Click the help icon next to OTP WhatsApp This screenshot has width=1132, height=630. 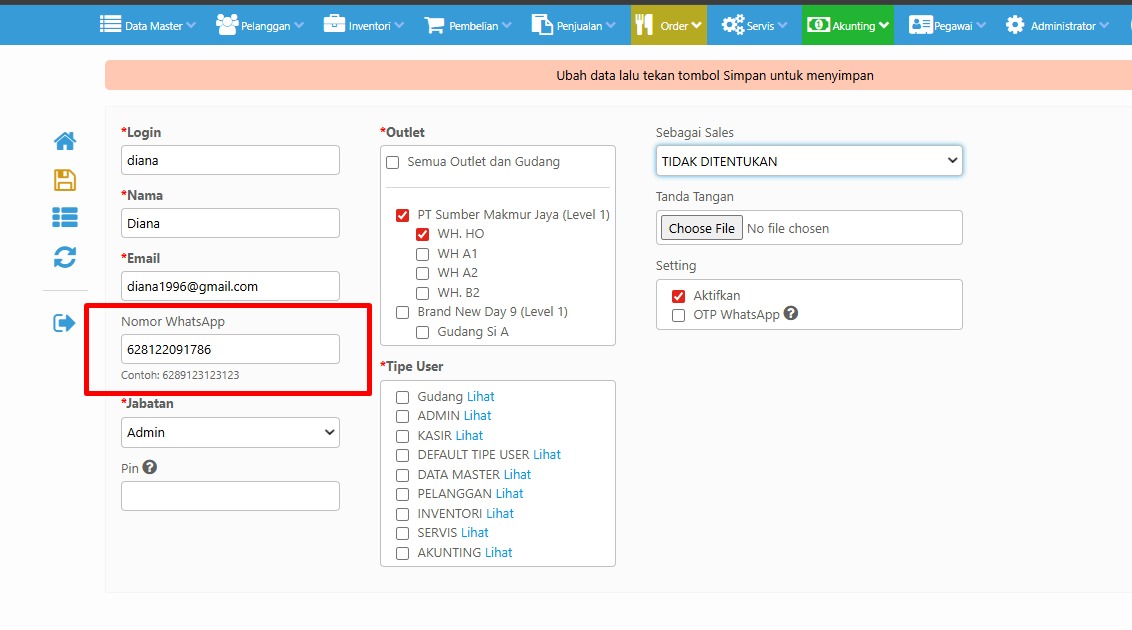point(791,314)
